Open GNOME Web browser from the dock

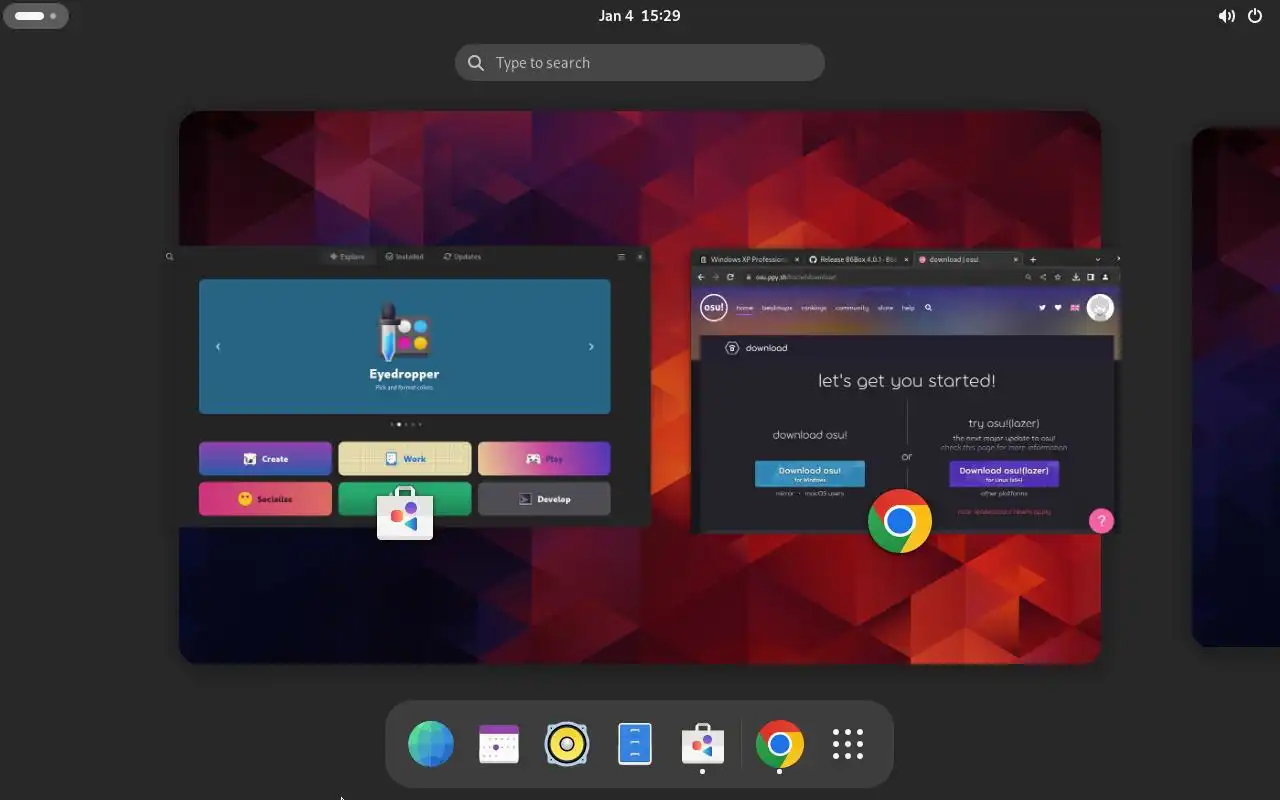click(x=431, y=744)
